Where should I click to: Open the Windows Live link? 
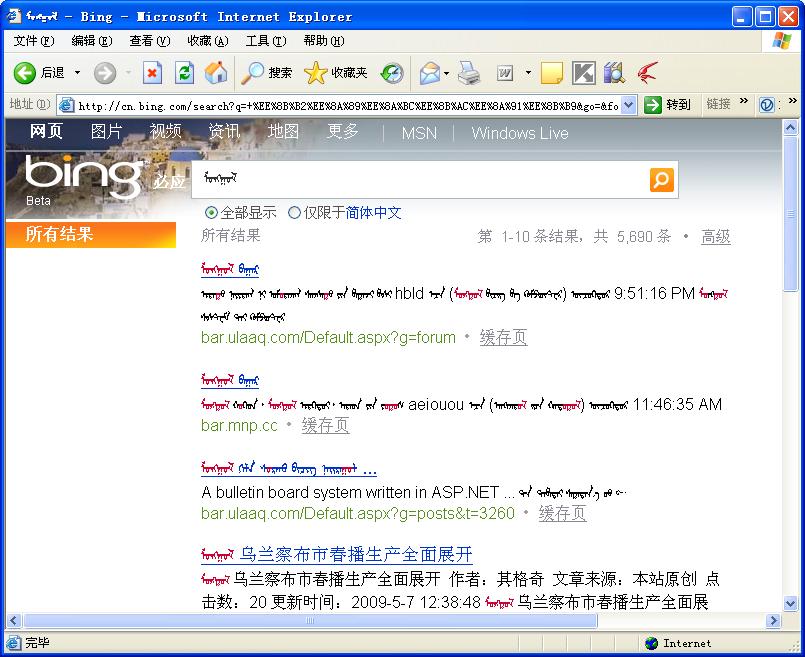(520, 133)
